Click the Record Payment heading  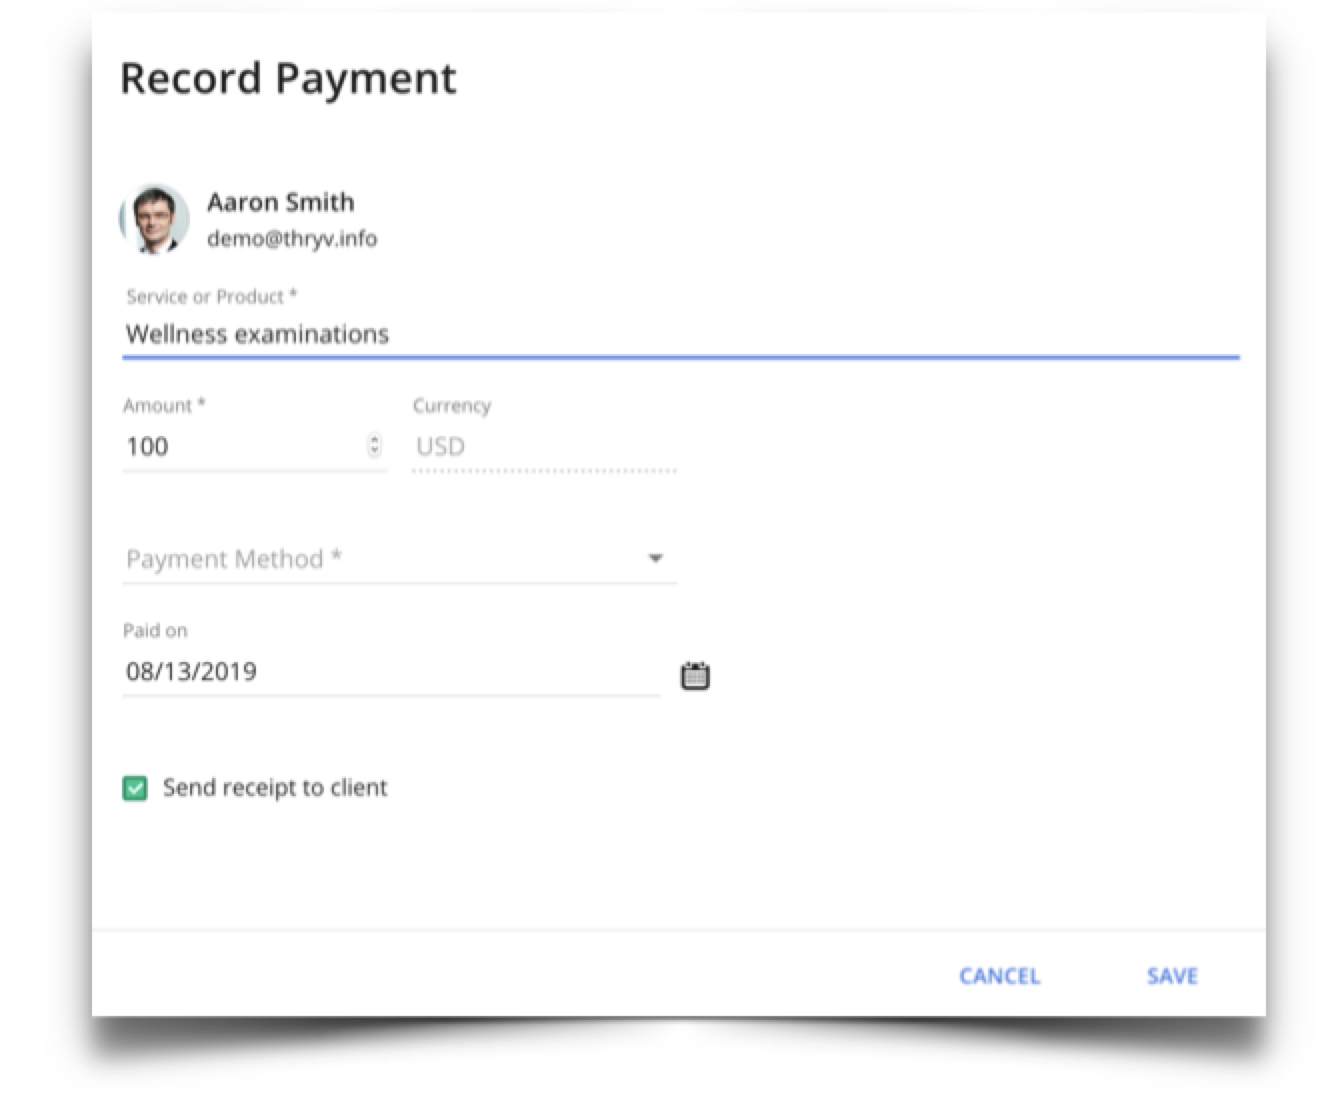tap(288, 78)
